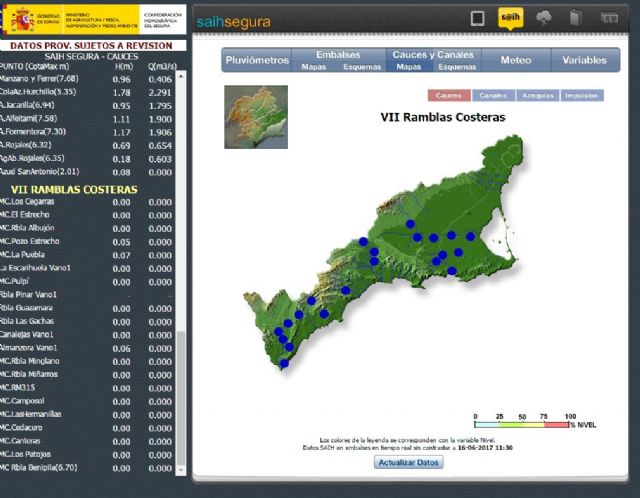This screenshot has height=498, width=640.
Task: Switch to the Meteo tab
Action: pyautogui.click(x=515, y=60)
